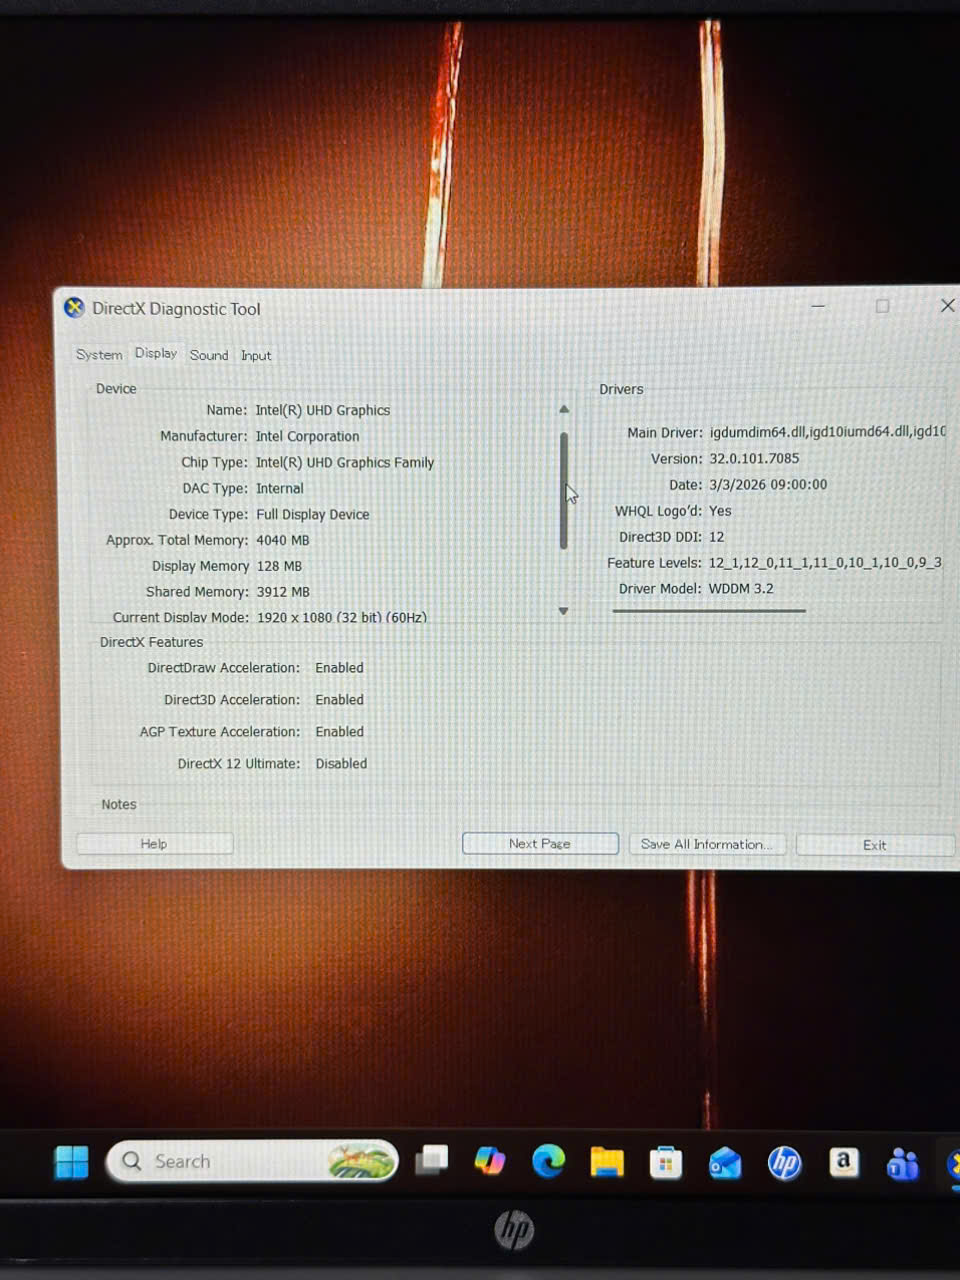Click Direct3D DDI '12' value
960x1280 pixels.
point(716,537)
